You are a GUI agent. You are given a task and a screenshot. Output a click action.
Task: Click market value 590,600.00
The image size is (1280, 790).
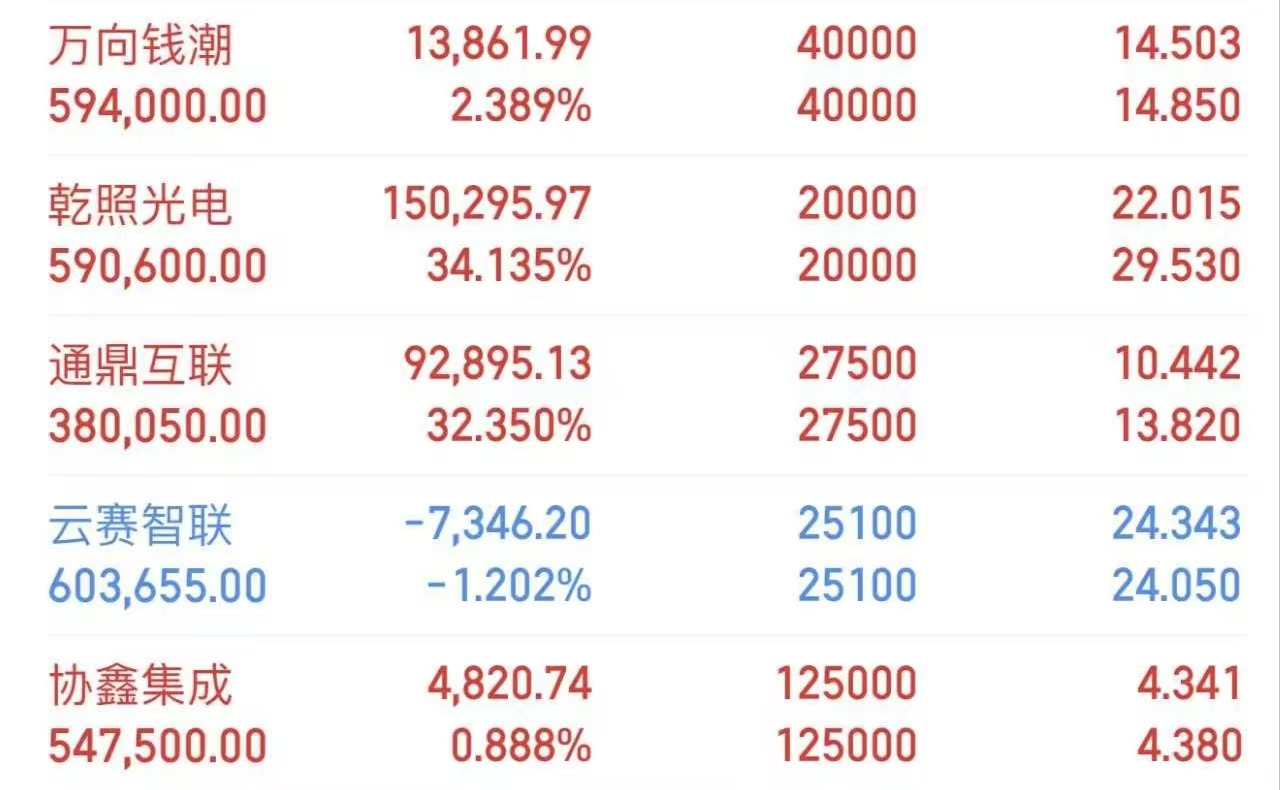pyautogui.click(x=158, y=266)
